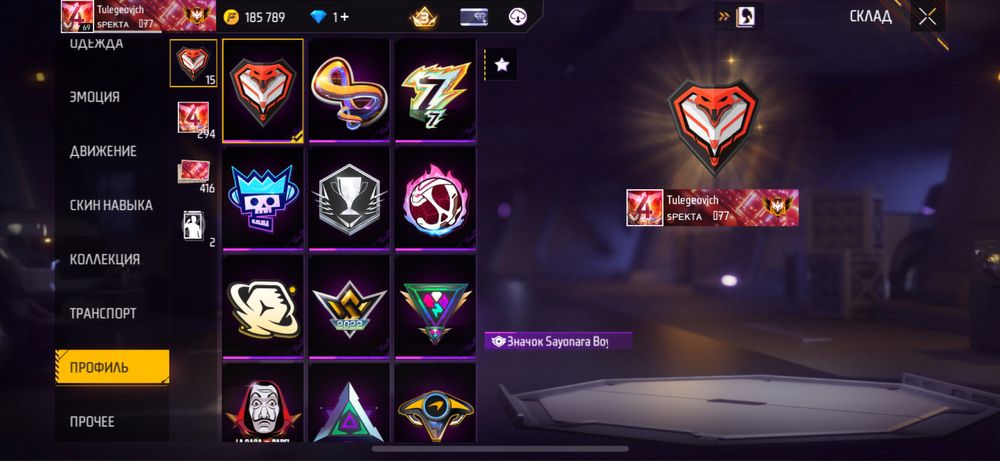The image size is (1000, 461).
Task: Select the silver trophy hexagon badge
Action: [349, 198]
